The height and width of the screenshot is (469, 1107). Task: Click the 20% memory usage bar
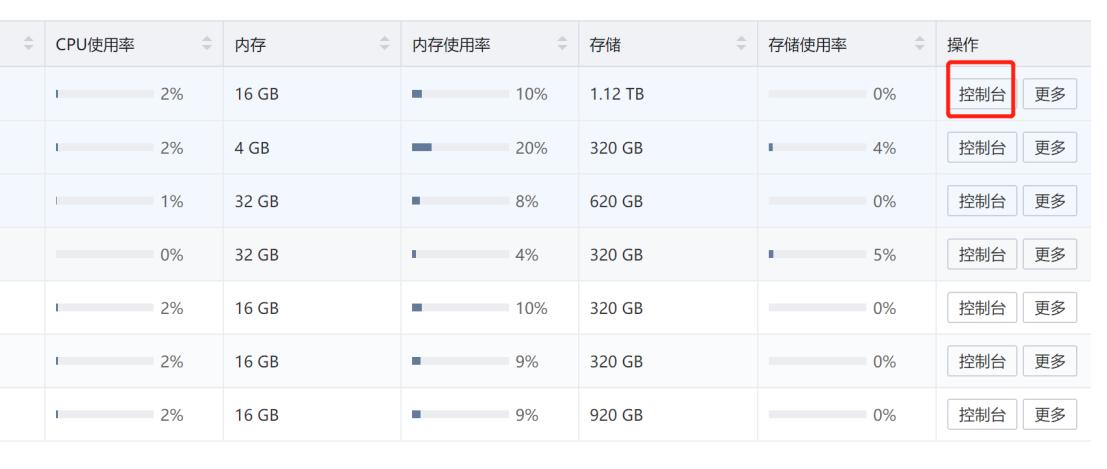(x=460, y=148)
